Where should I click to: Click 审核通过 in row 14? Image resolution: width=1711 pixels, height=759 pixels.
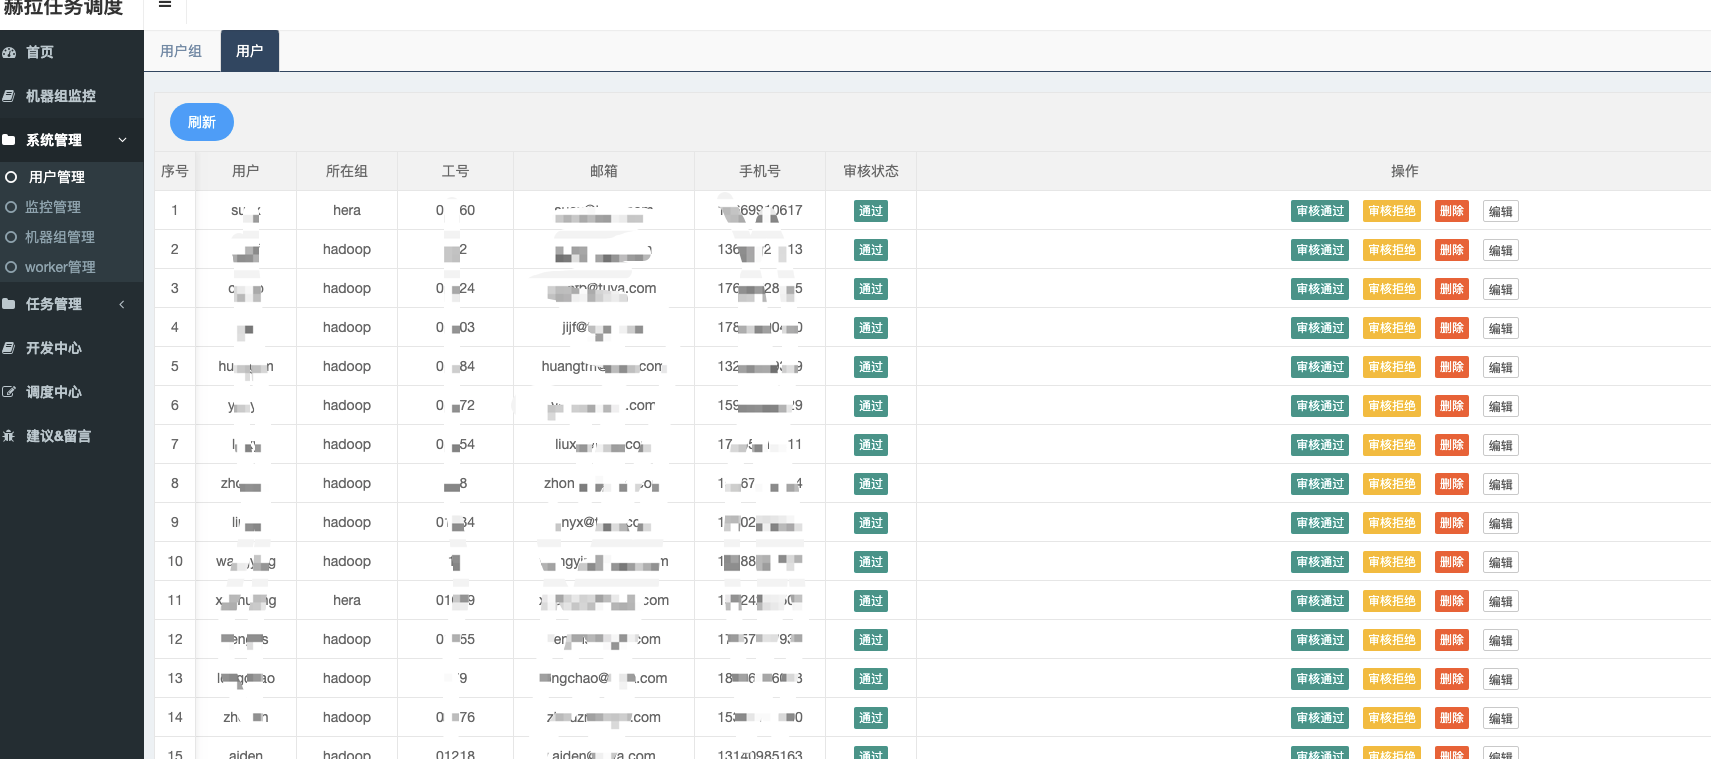tap(1320, 718)
